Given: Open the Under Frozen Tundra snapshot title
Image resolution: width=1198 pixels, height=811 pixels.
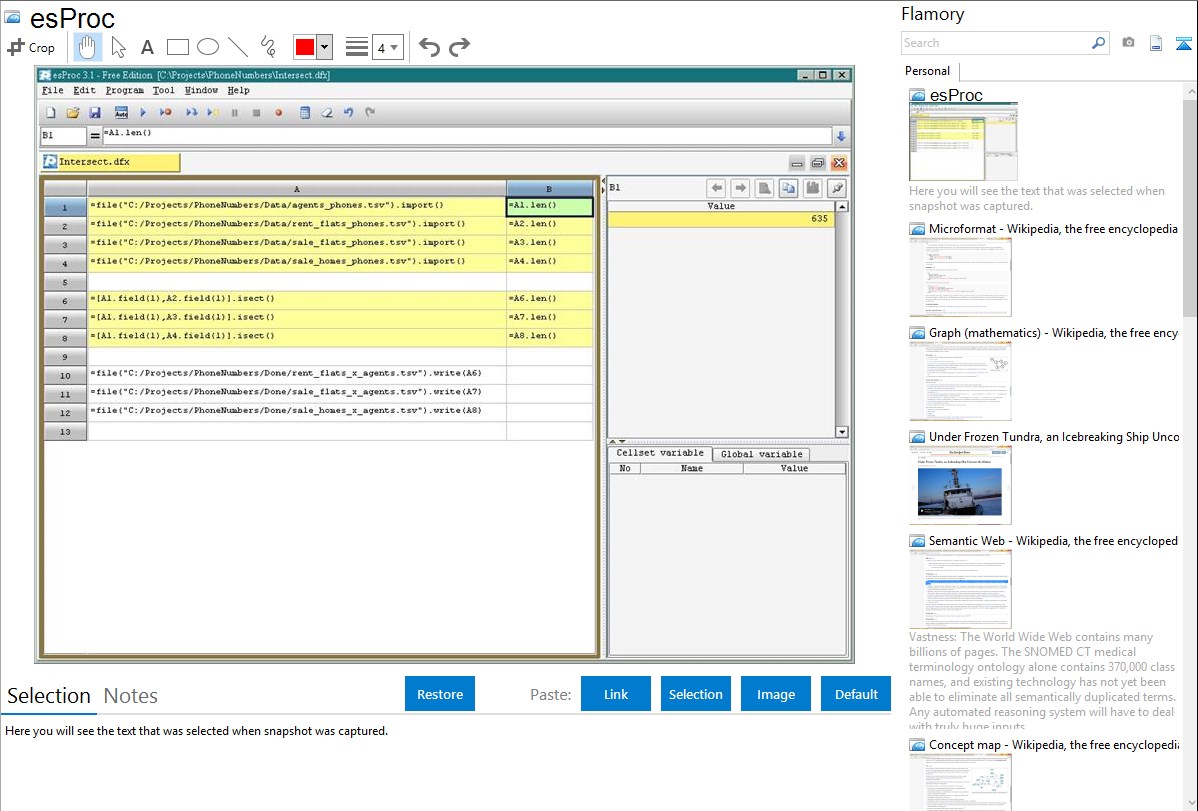Looking at the screenshot, I should [x=1054, y=436].
